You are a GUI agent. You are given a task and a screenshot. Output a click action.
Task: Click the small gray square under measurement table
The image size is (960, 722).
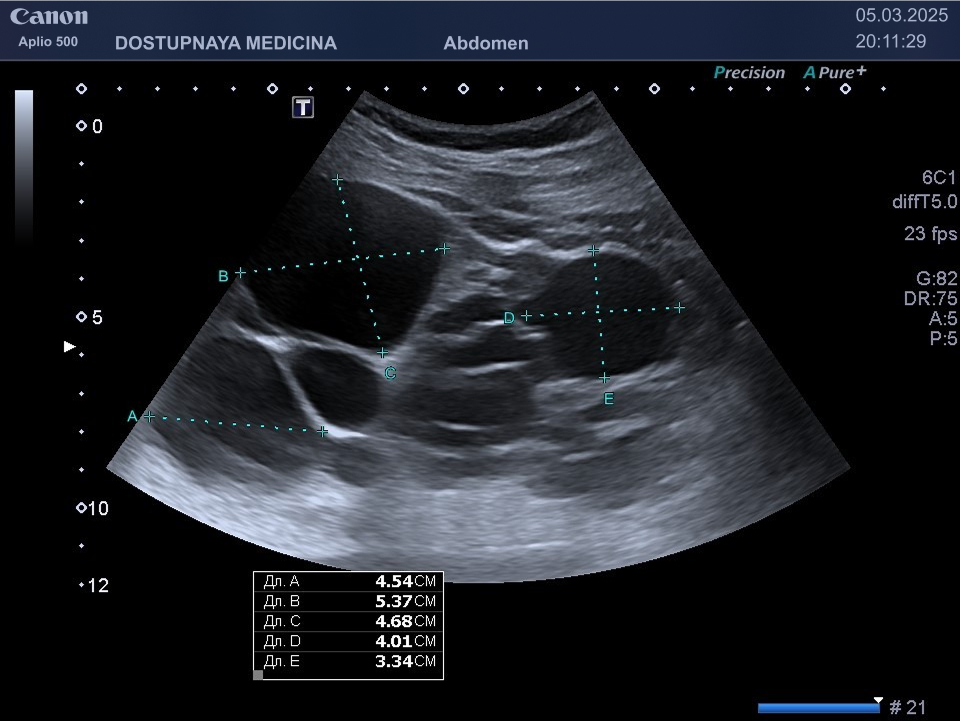click(258, 675)
